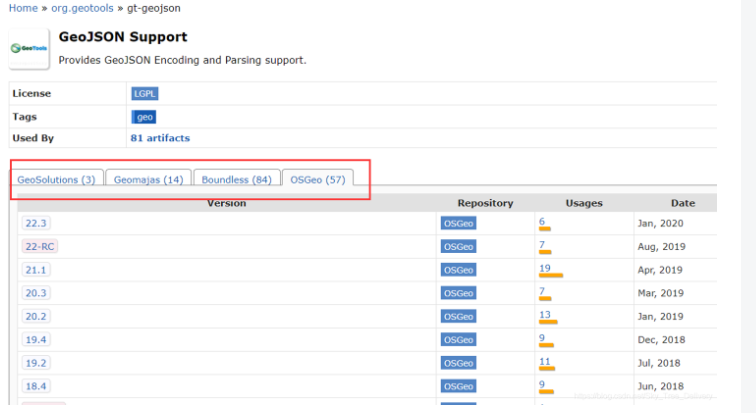
Task: Open the 11 usages link for 19.2
Action: tap(545, 361)
